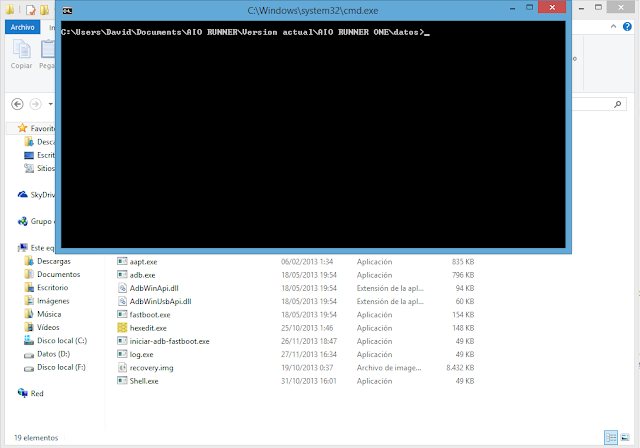Click the Explorer help question mark icon
Viewport: 640px width, 448px height.
click(627, 27)
